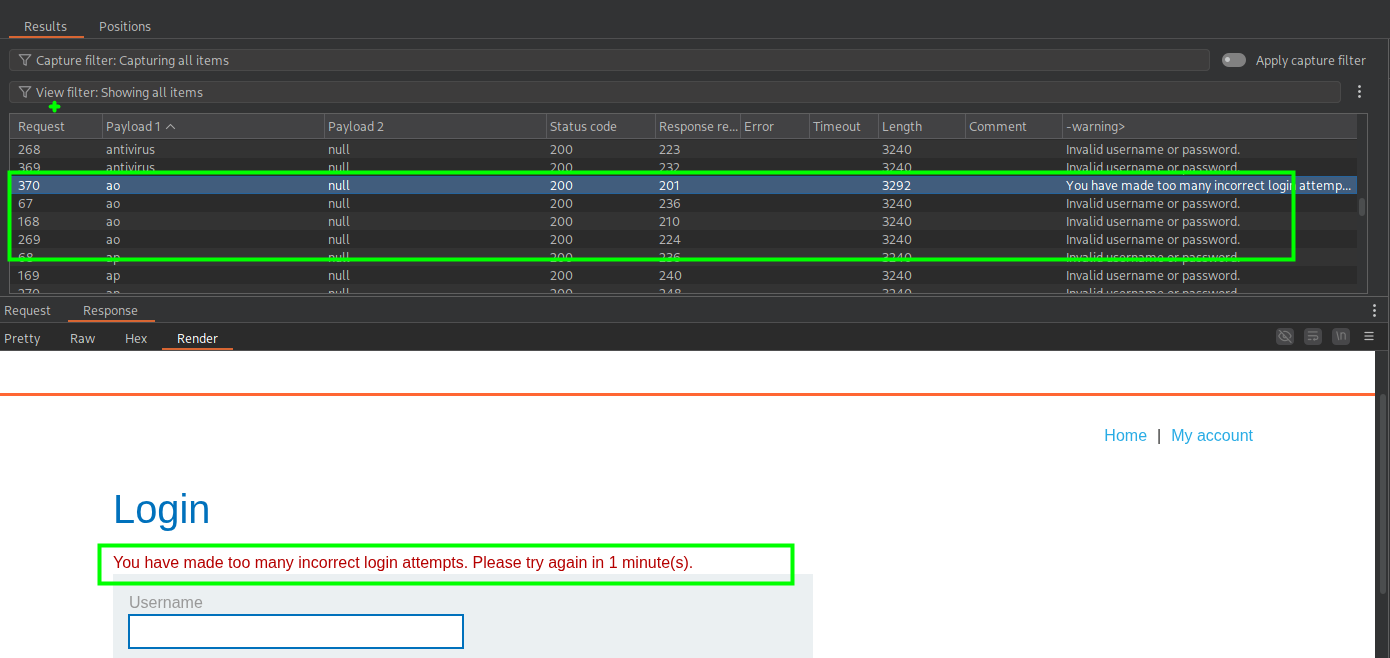
Task: Open the Request tab in message viewer
Action: [27, 311]
